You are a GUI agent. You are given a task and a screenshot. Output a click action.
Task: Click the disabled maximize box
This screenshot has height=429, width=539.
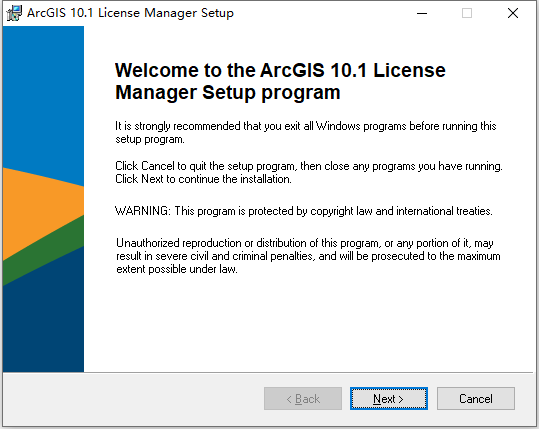[x=466, y=13]
